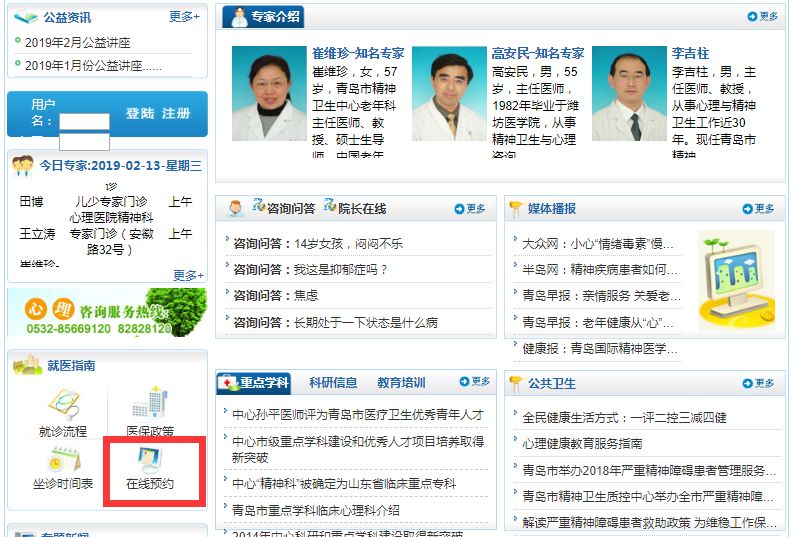This screenshot has height=537, width=794.
Task: Select the 教育培训 tab
Action: (401, 382)
